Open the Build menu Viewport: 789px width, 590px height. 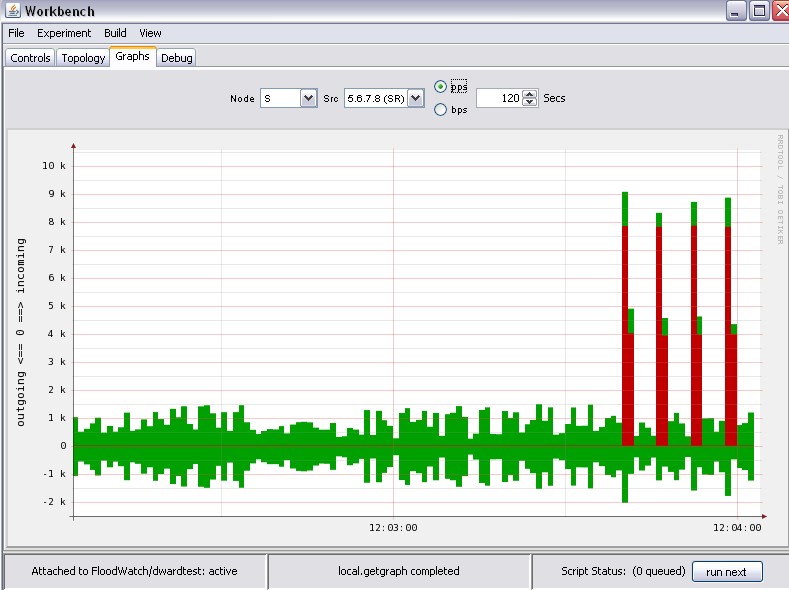coord(115,33)
